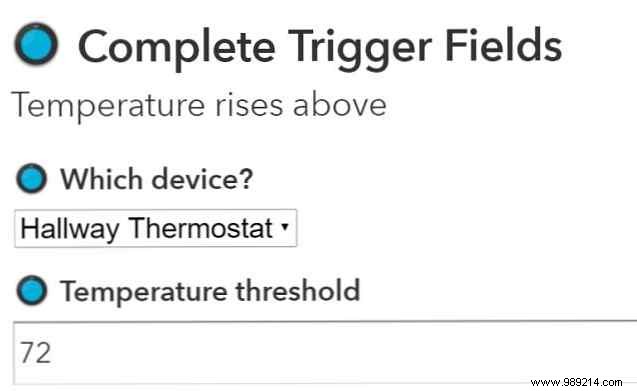Click the word Hallway in the device selector
The width and height of the screenshot is (637, 391).
click(70, 229)
